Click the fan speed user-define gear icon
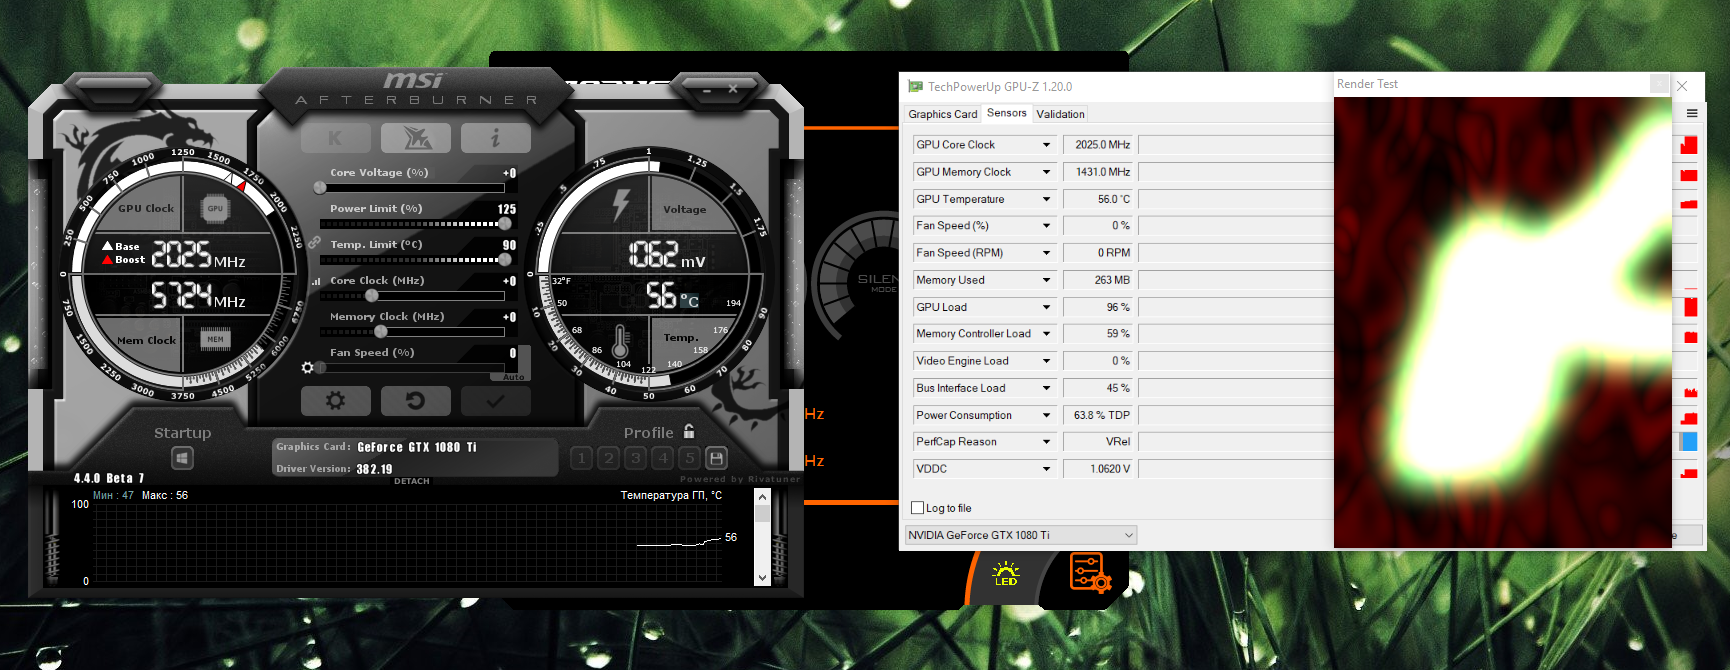 308,368
